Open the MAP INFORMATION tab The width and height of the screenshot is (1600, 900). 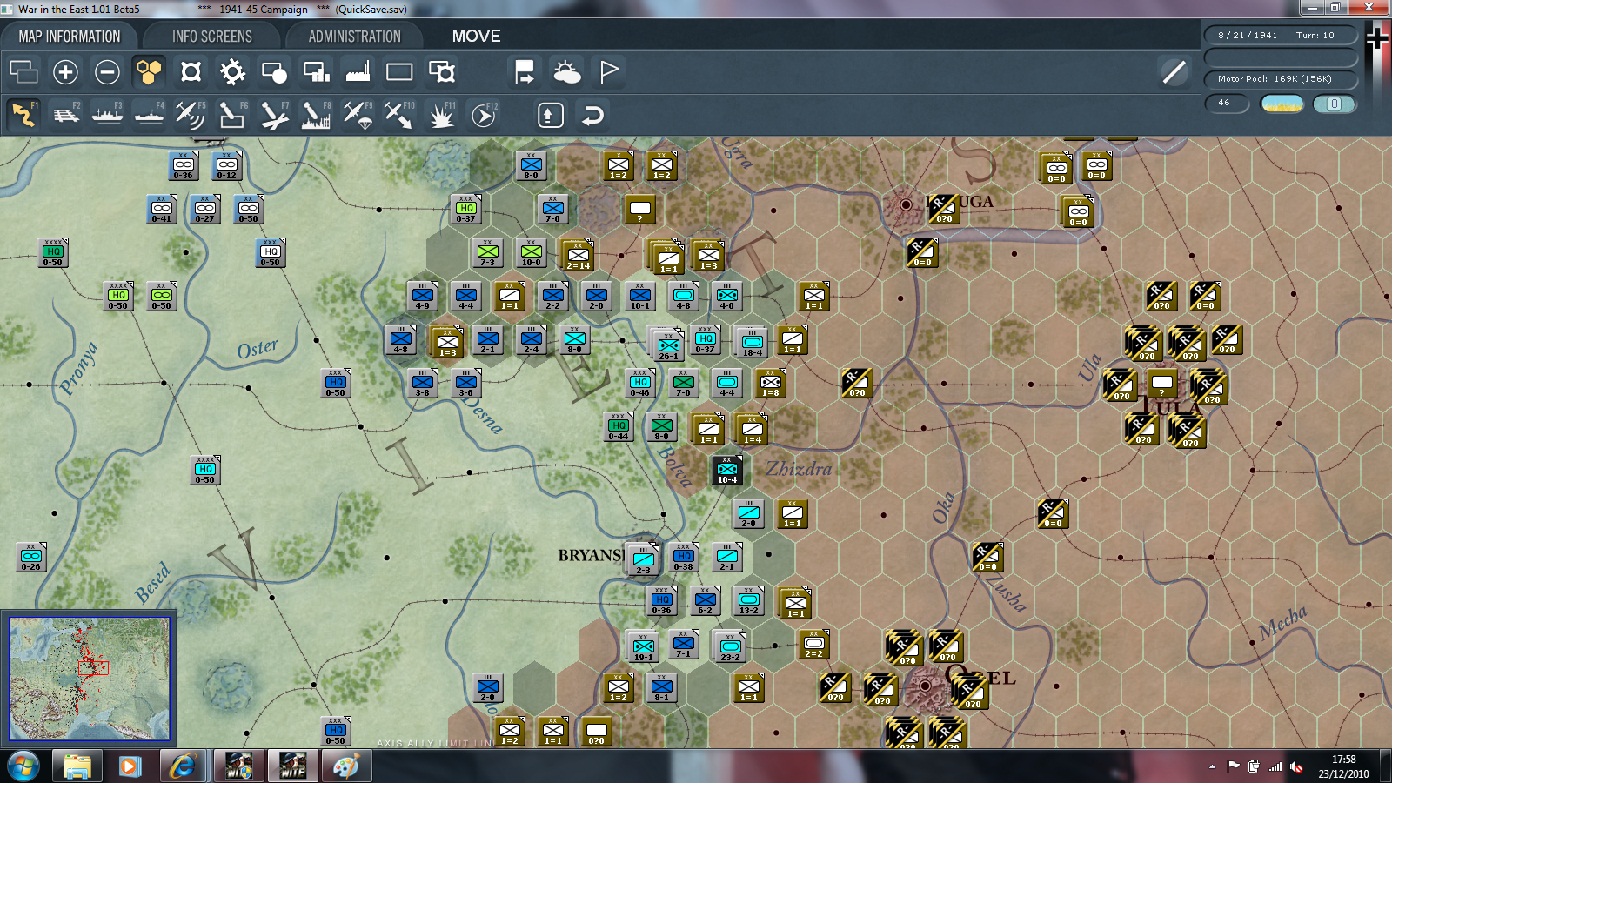(69, 36)
